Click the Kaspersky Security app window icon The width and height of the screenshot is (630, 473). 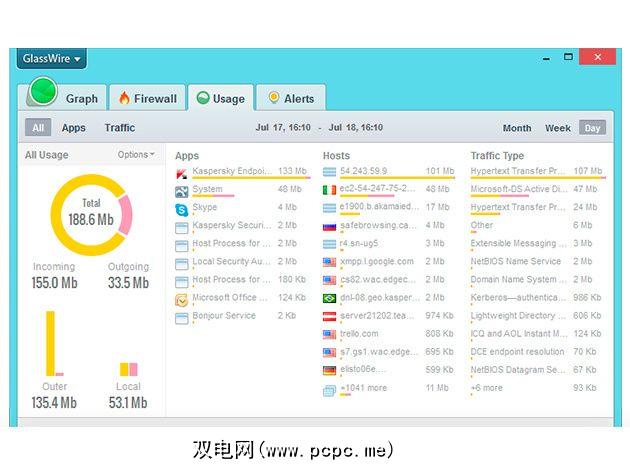[x=182, y=228]
